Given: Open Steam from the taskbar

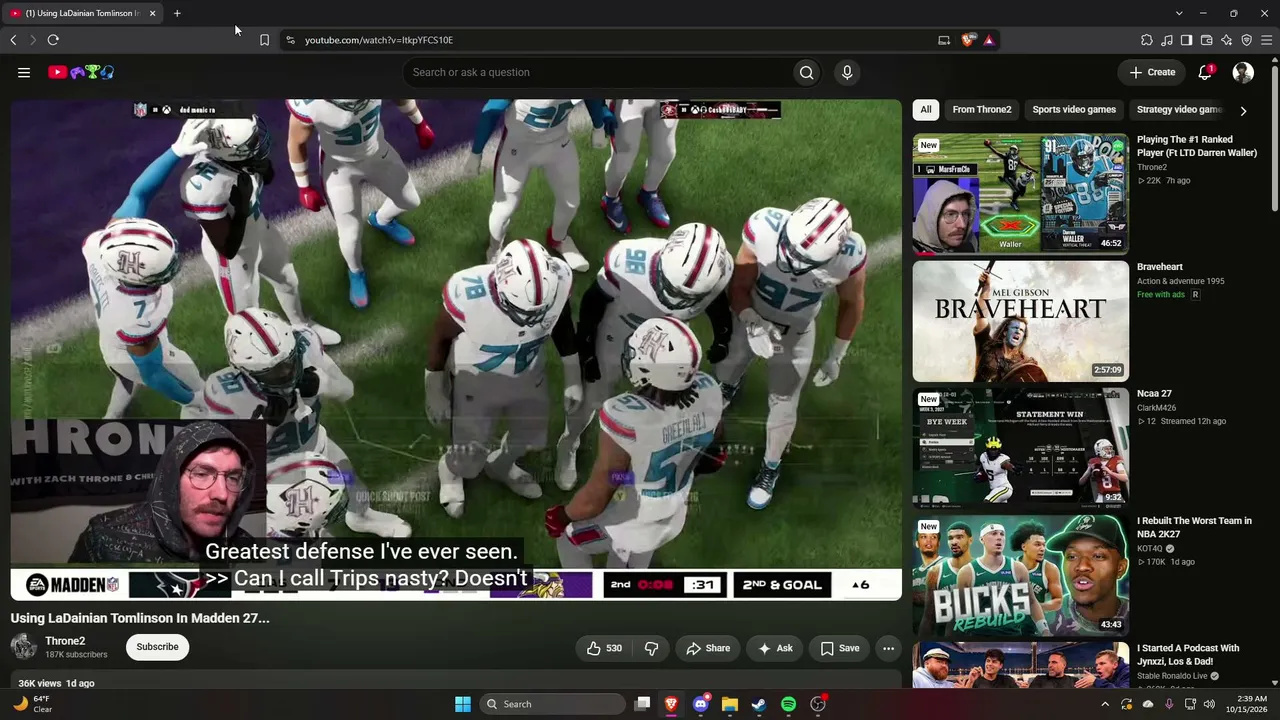Looking at the screenshot, I should pyautogui.click(x=759, y=704).
